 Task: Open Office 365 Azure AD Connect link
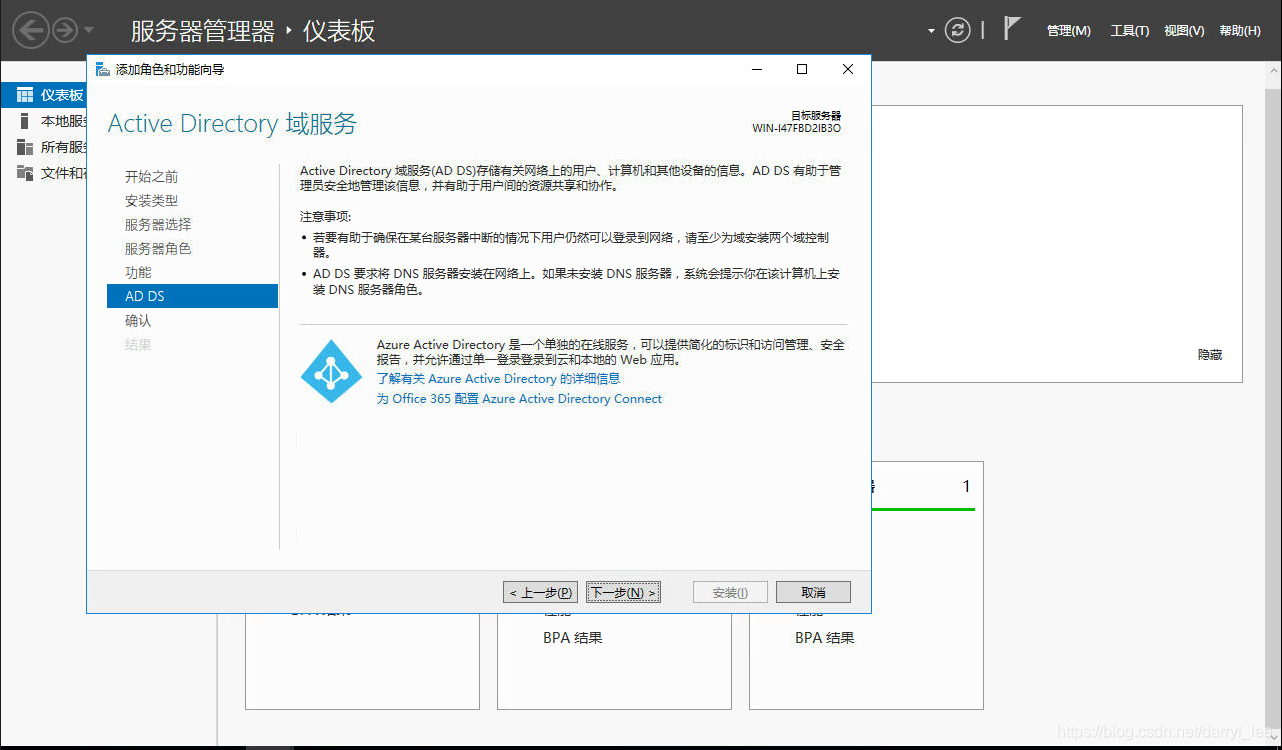pos(519,399)
